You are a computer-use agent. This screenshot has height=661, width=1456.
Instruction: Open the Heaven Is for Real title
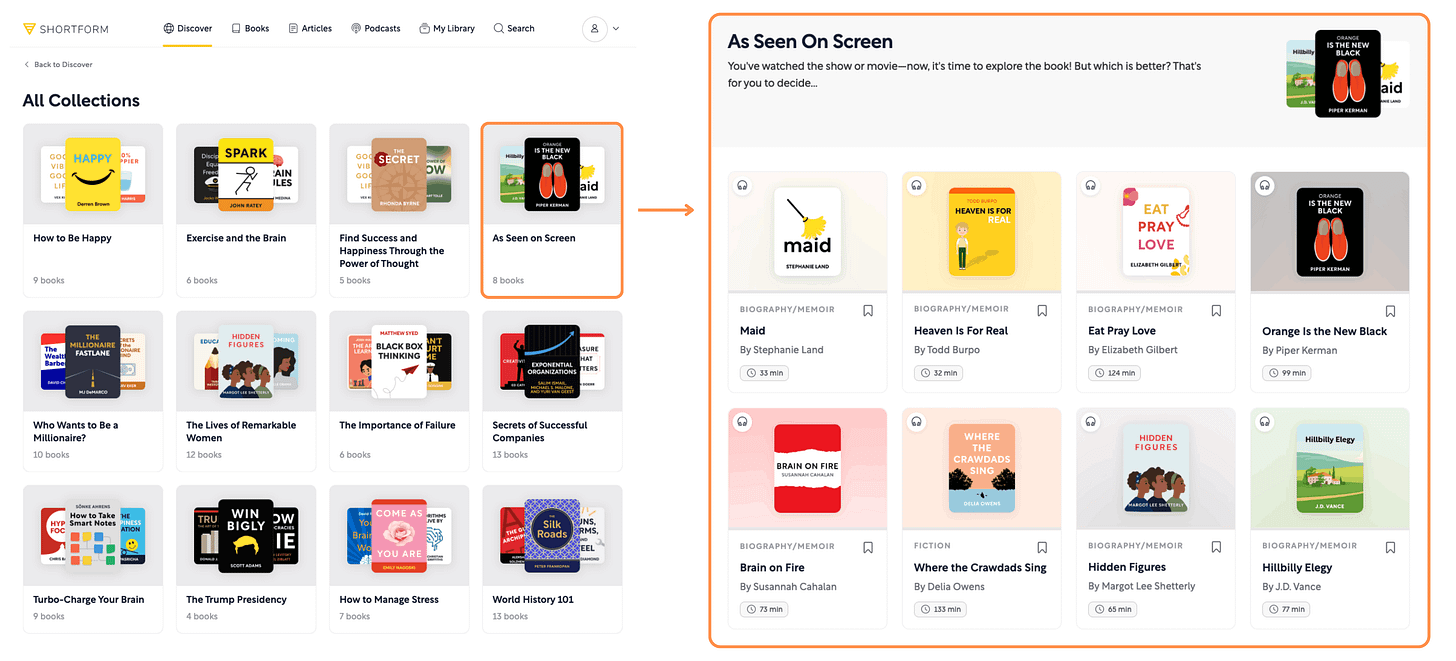coord(961,331)
